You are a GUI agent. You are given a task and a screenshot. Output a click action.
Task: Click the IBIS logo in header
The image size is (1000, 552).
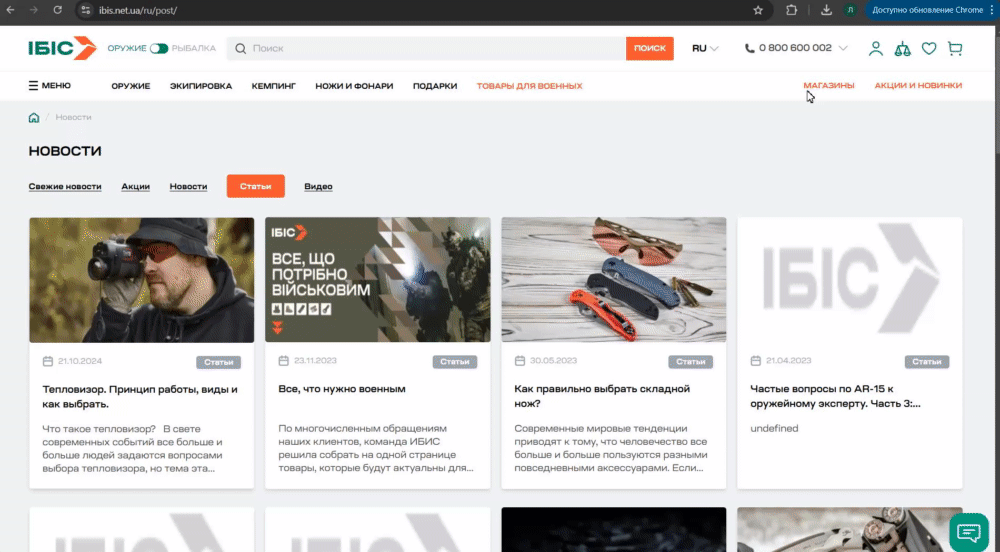[x=62, y=48]
